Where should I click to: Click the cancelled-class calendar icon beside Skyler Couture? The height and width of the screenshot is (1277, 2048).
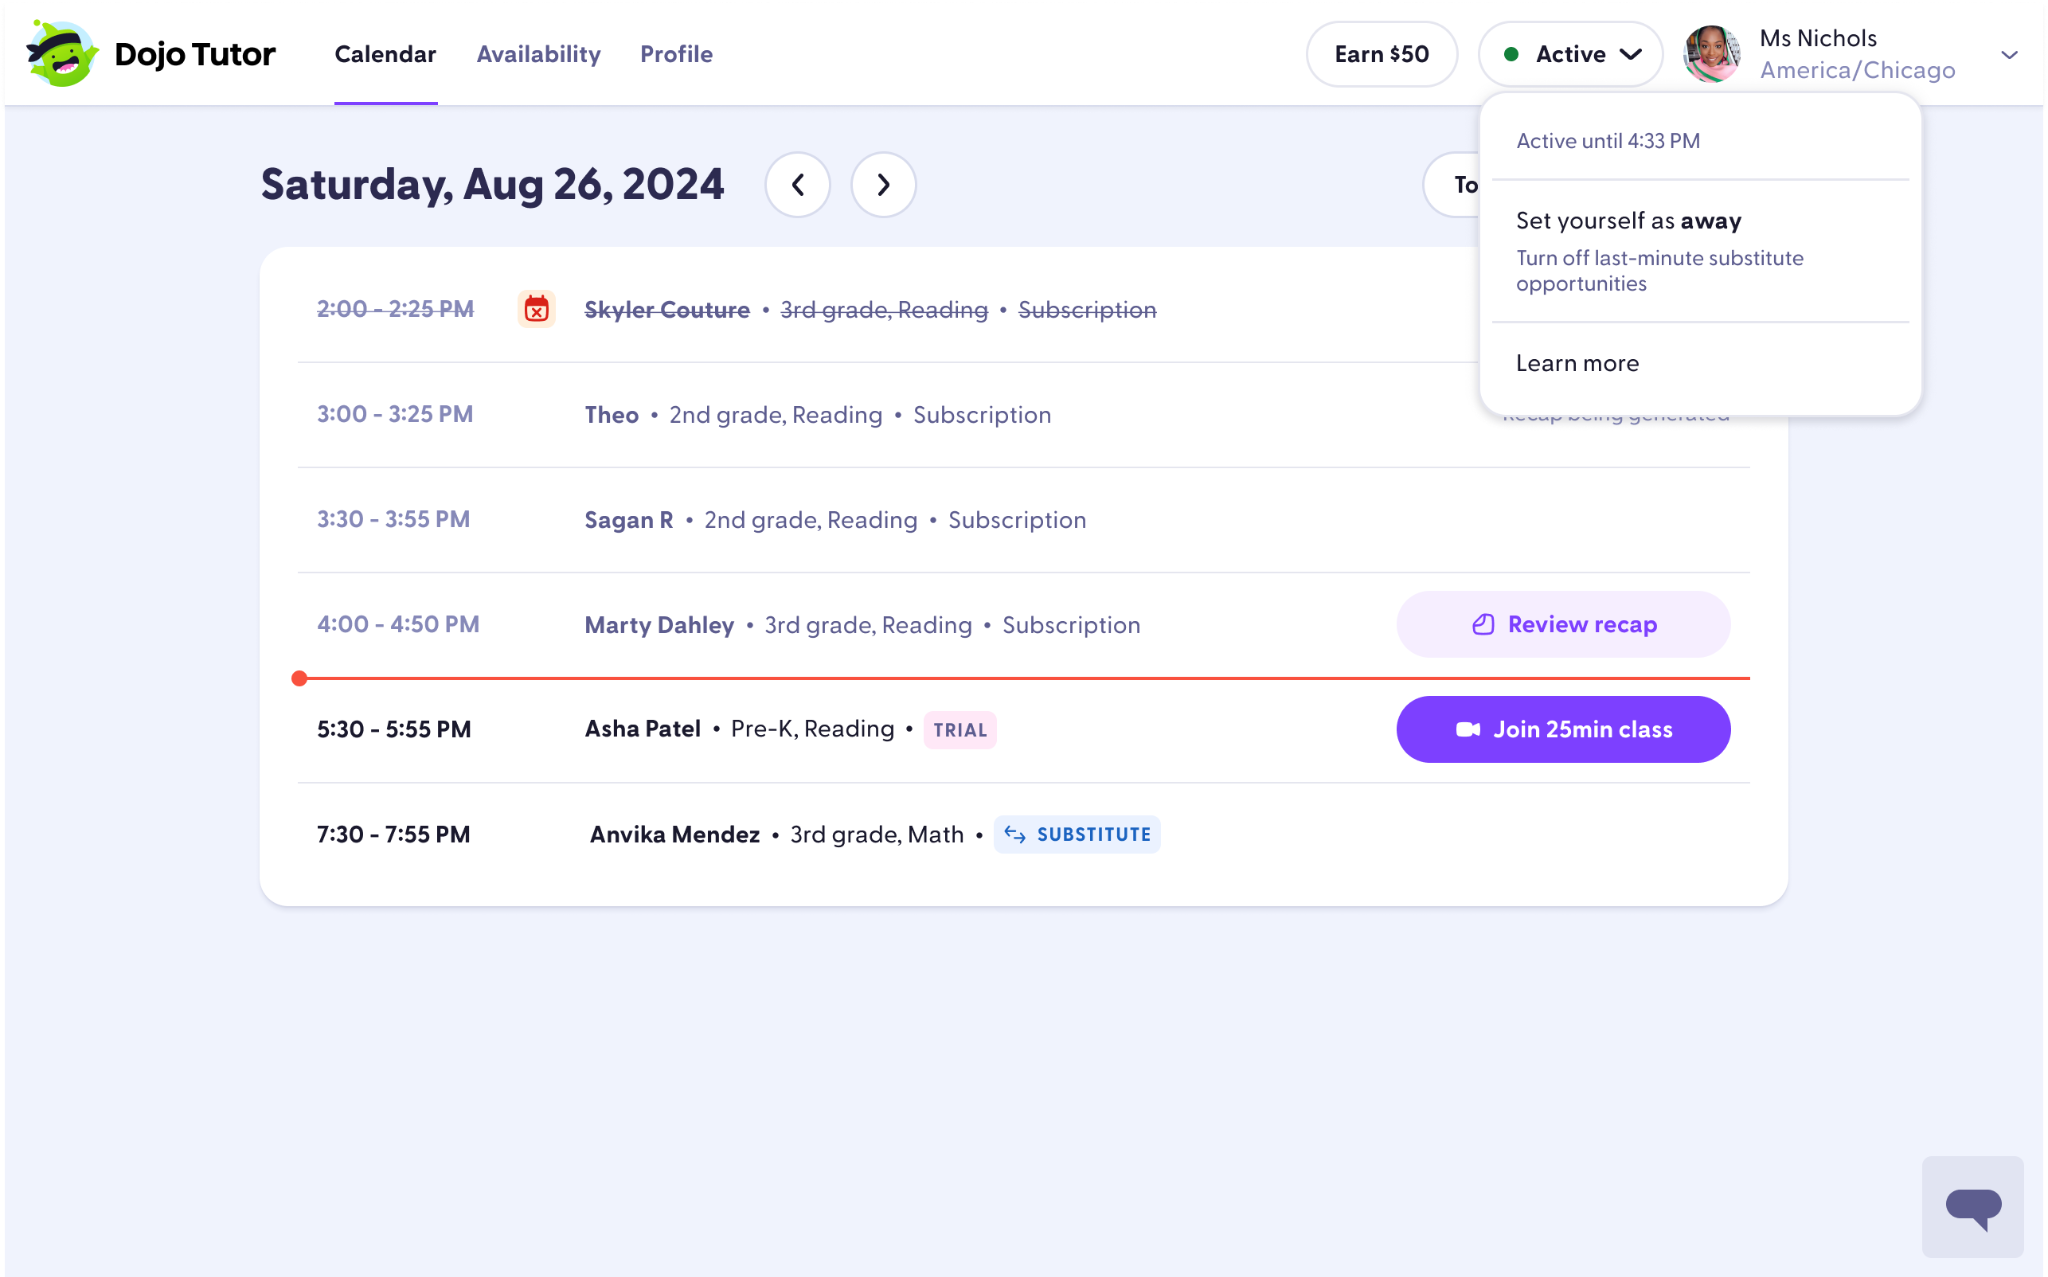coord(536,309)
